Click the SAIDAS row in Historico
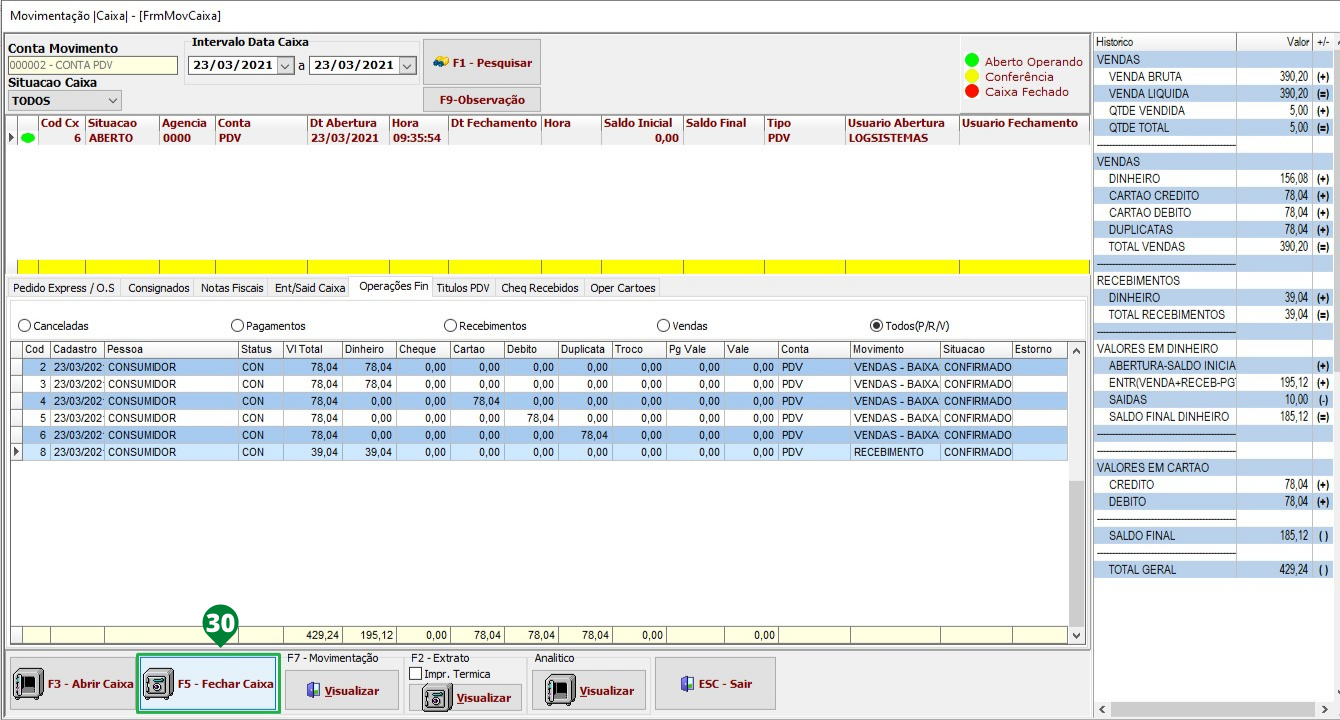The height and width of the screenshot is (720, 1340). (x=1214, y=399)
